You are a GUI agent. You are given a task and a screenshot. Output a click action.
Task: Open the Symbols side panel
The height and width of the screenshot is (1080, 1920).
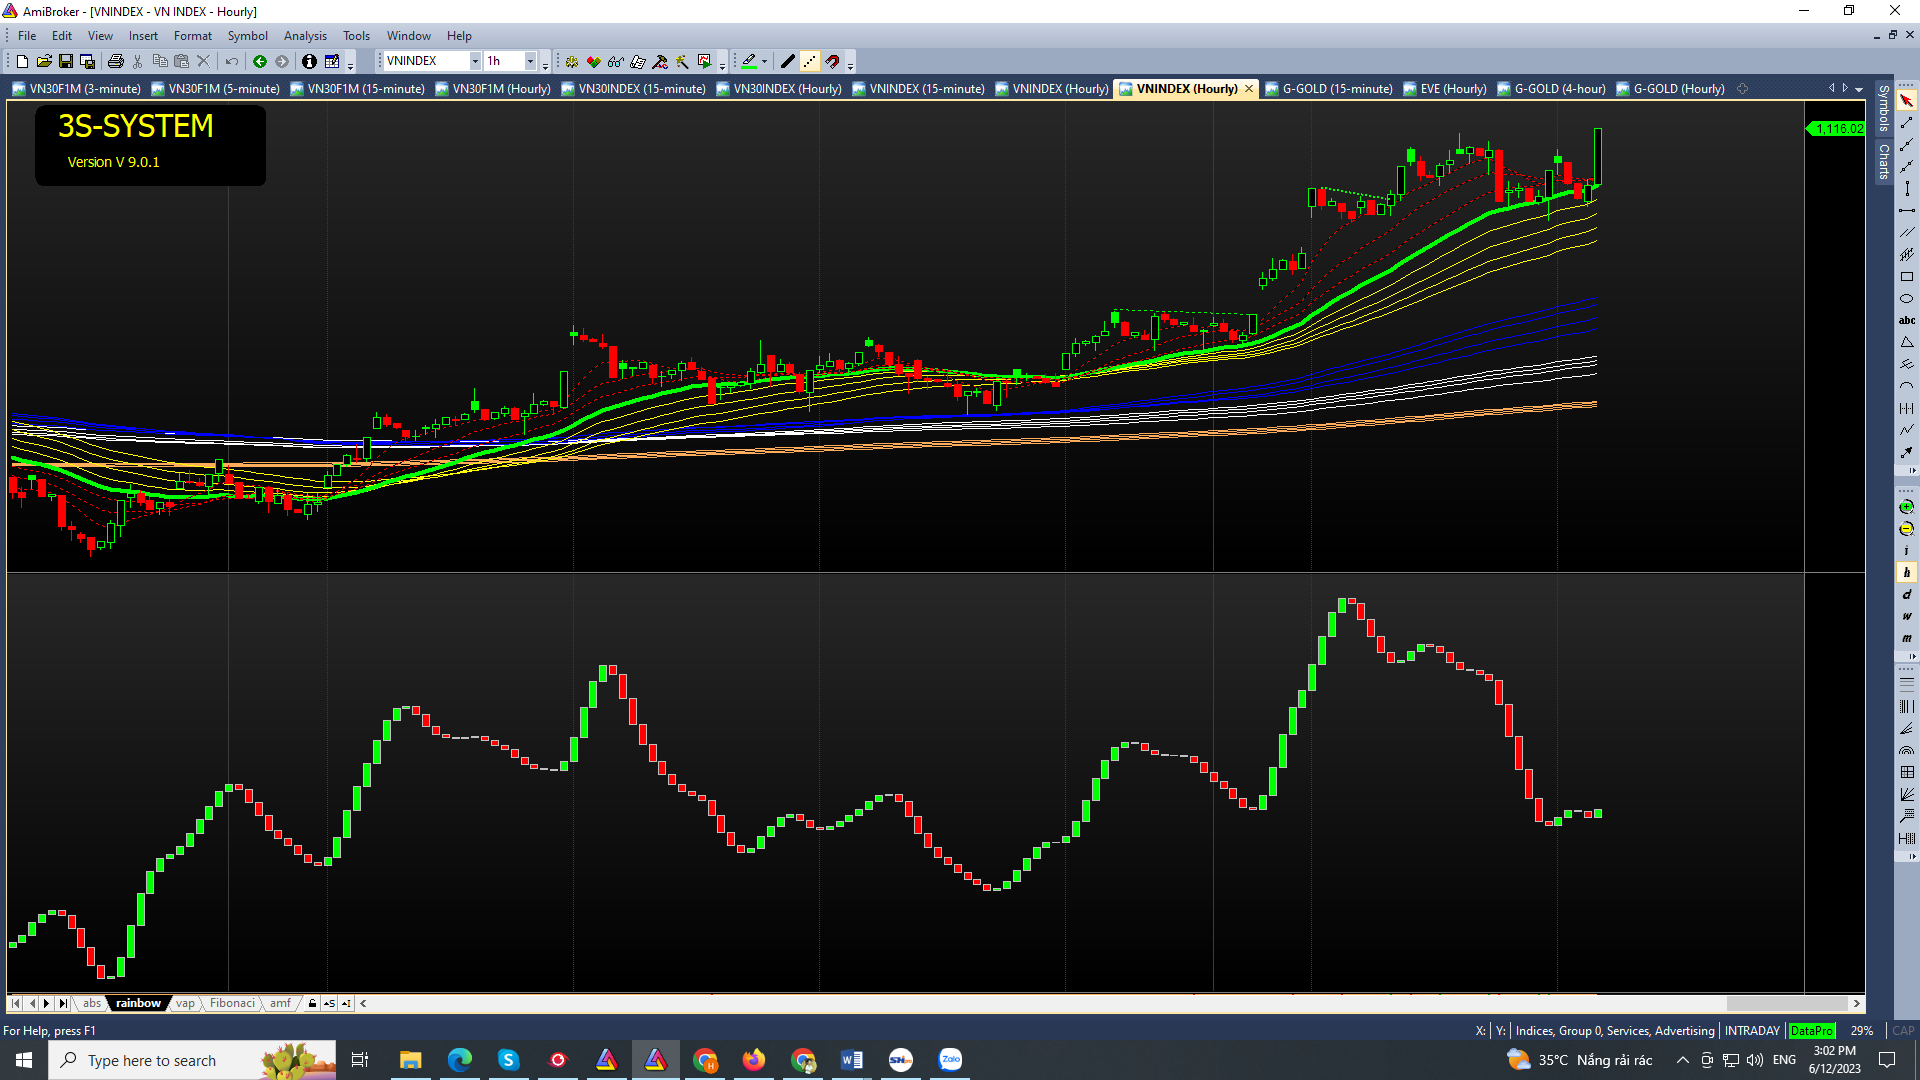[1883, 108]
